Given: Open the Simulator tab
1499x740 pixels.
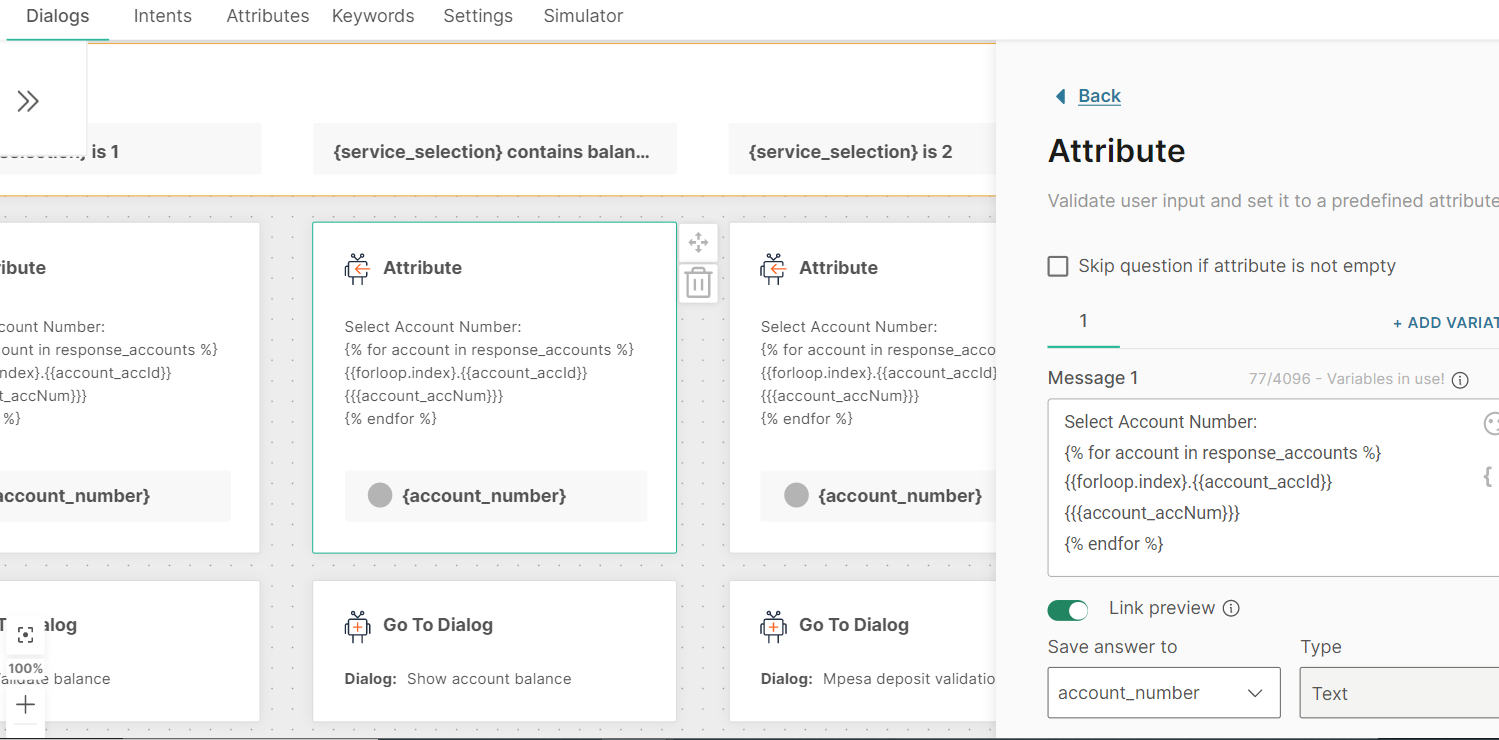Looking at the screenshot, I should tap(583, 16).
